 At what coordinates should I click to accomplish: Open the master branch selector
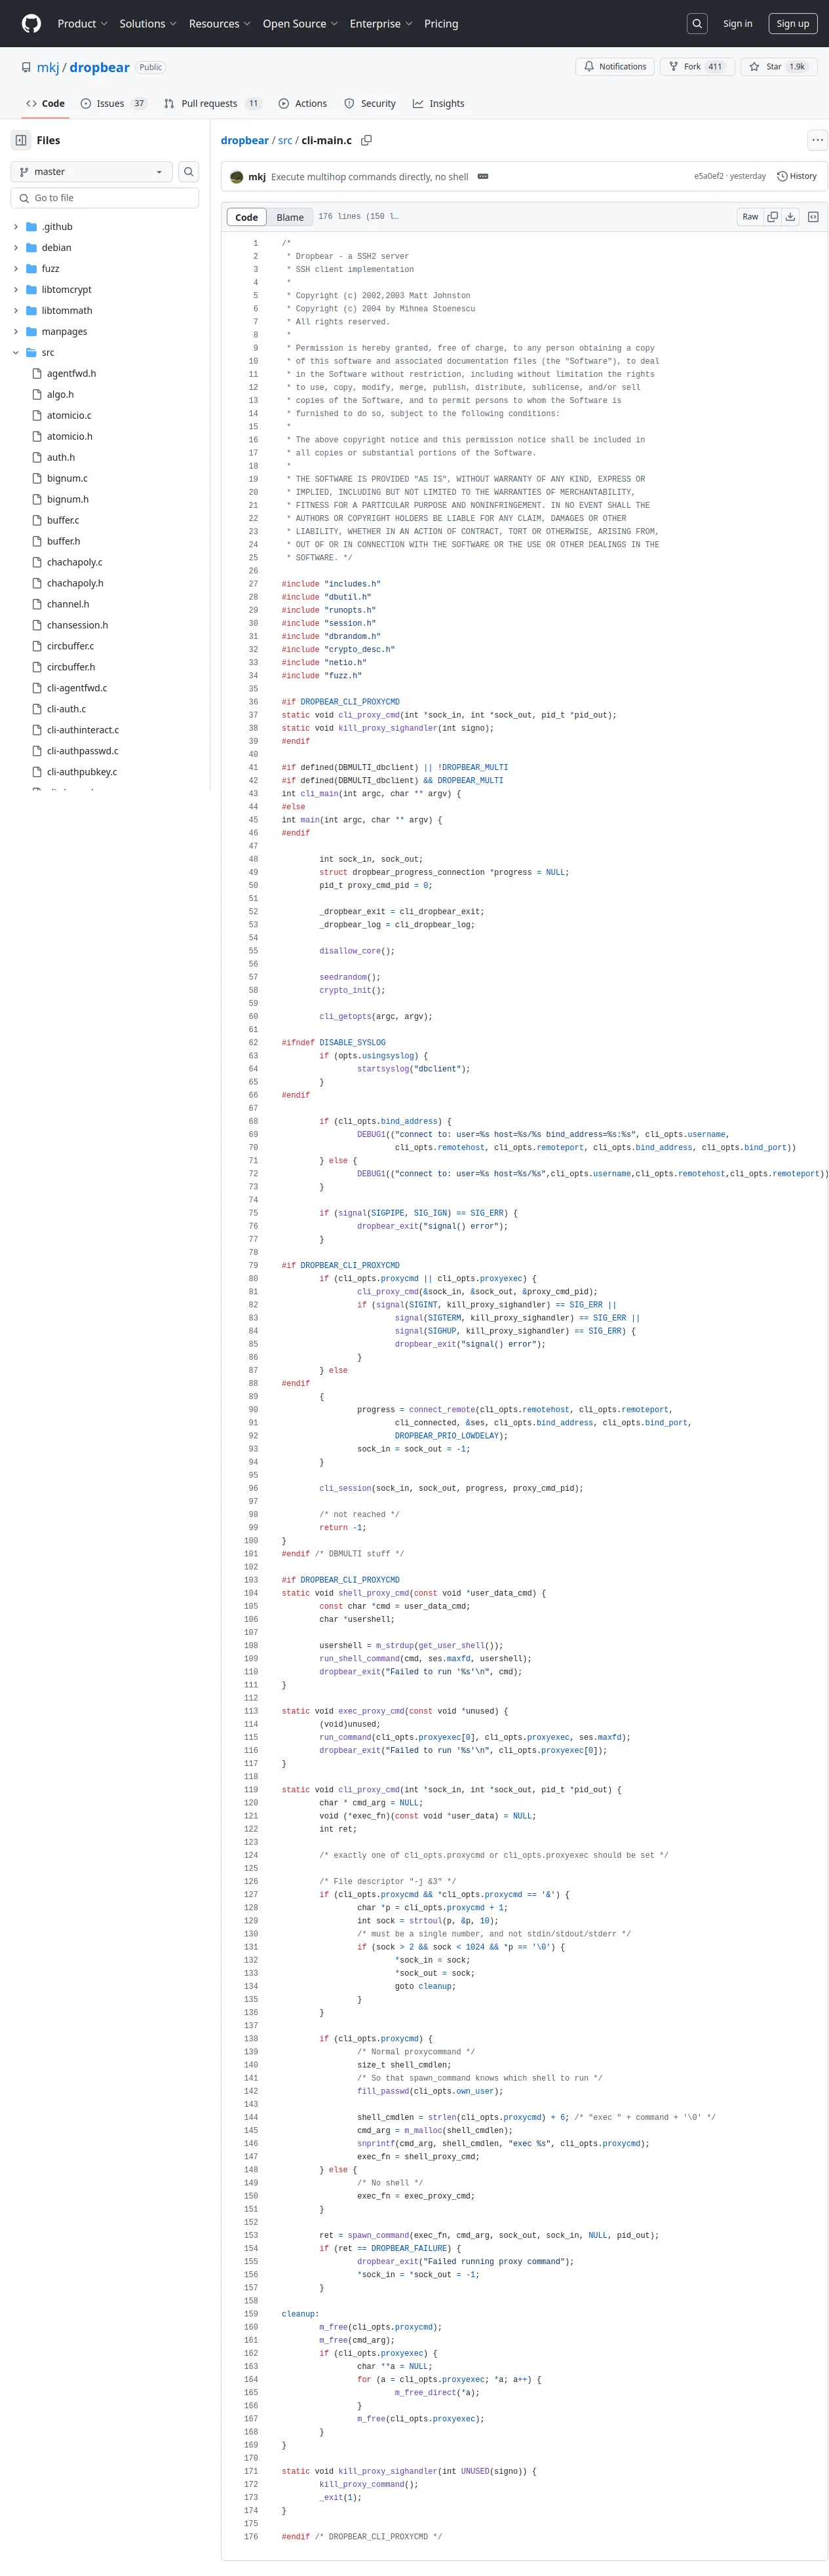92,172
